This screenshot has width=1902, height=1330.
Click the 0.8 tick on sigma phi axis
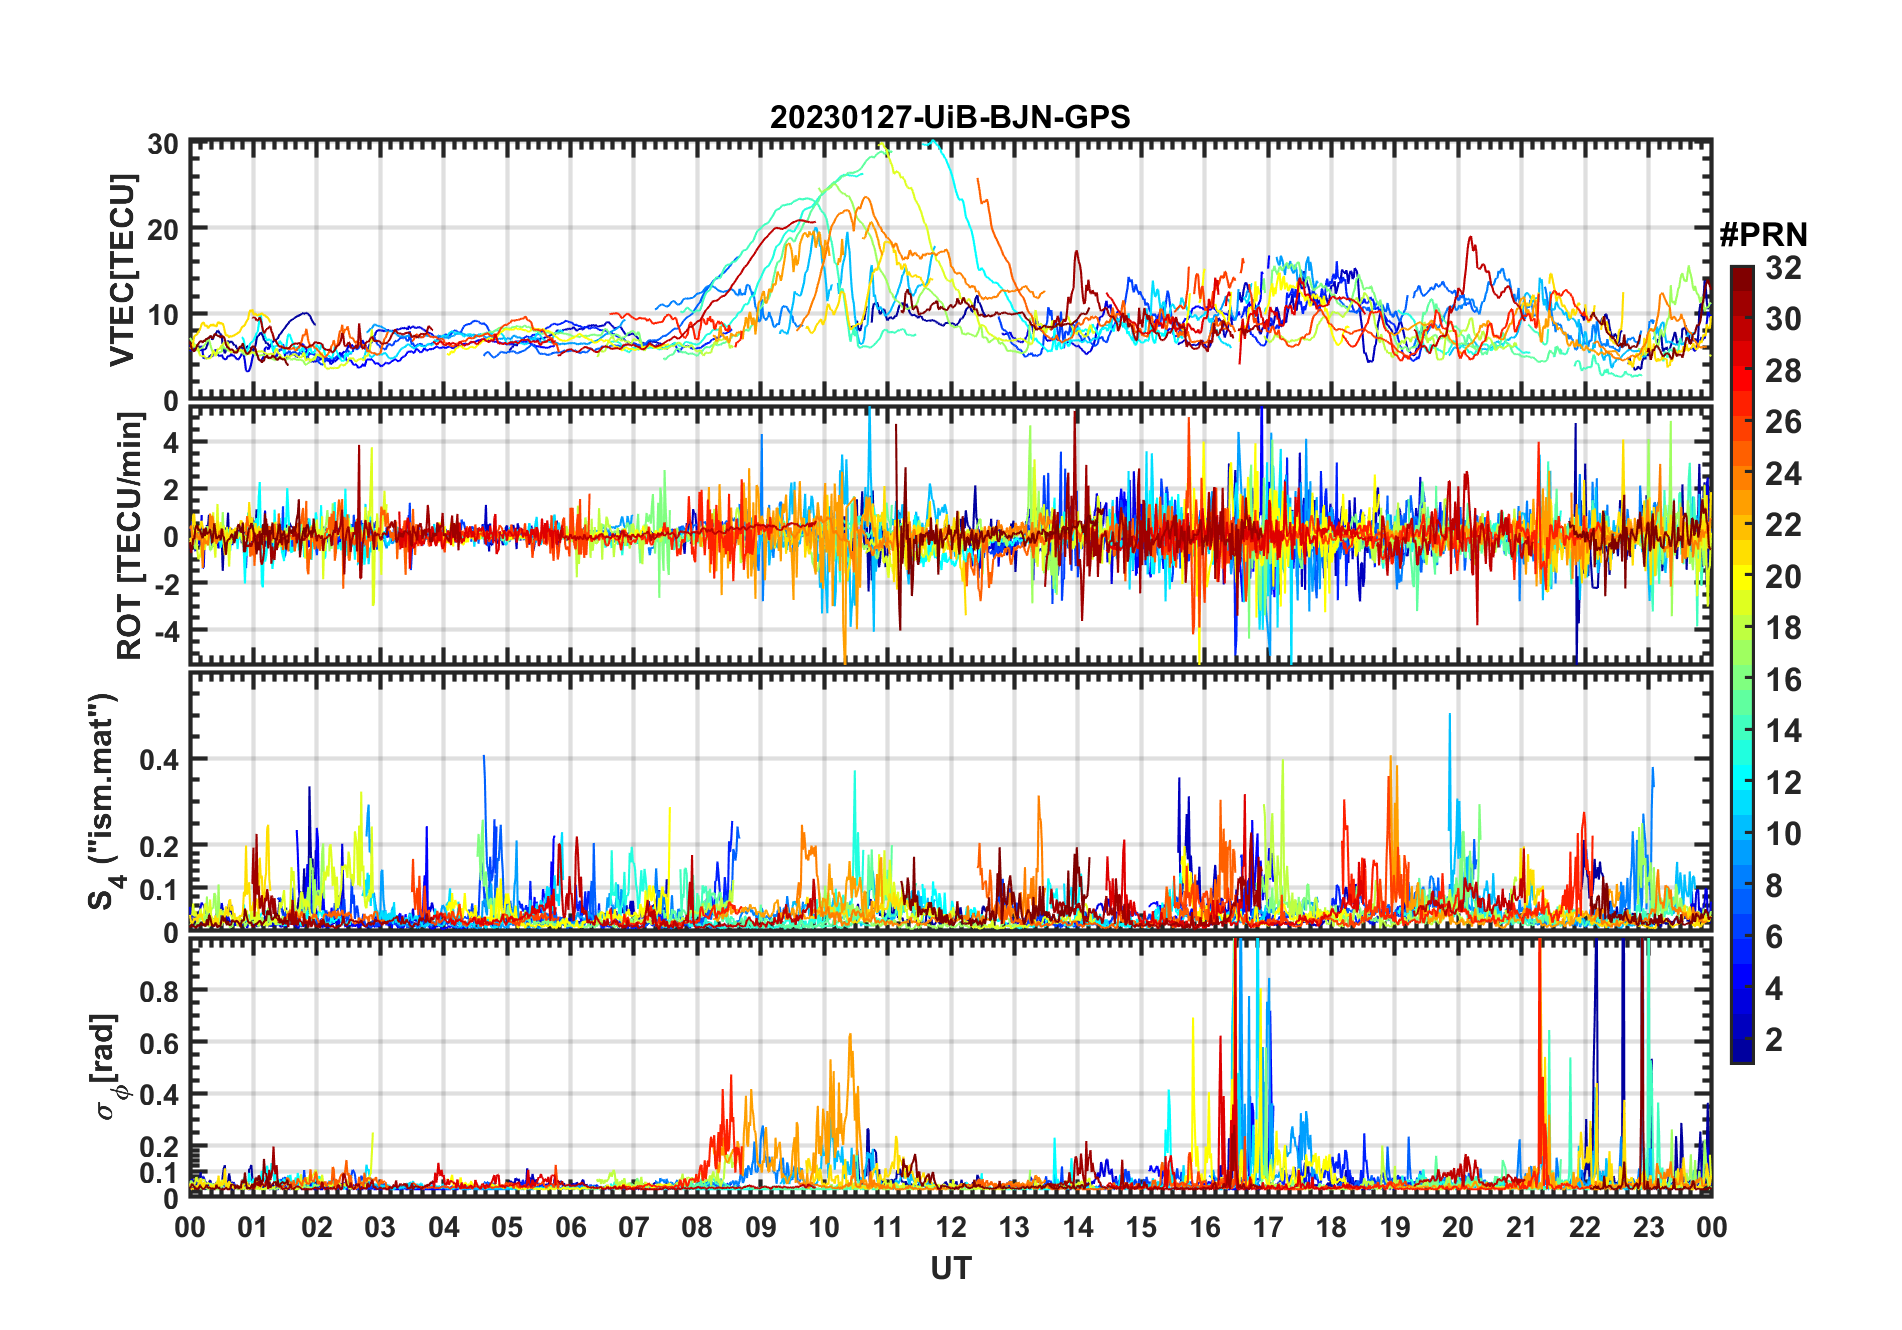tap(160, 991)
